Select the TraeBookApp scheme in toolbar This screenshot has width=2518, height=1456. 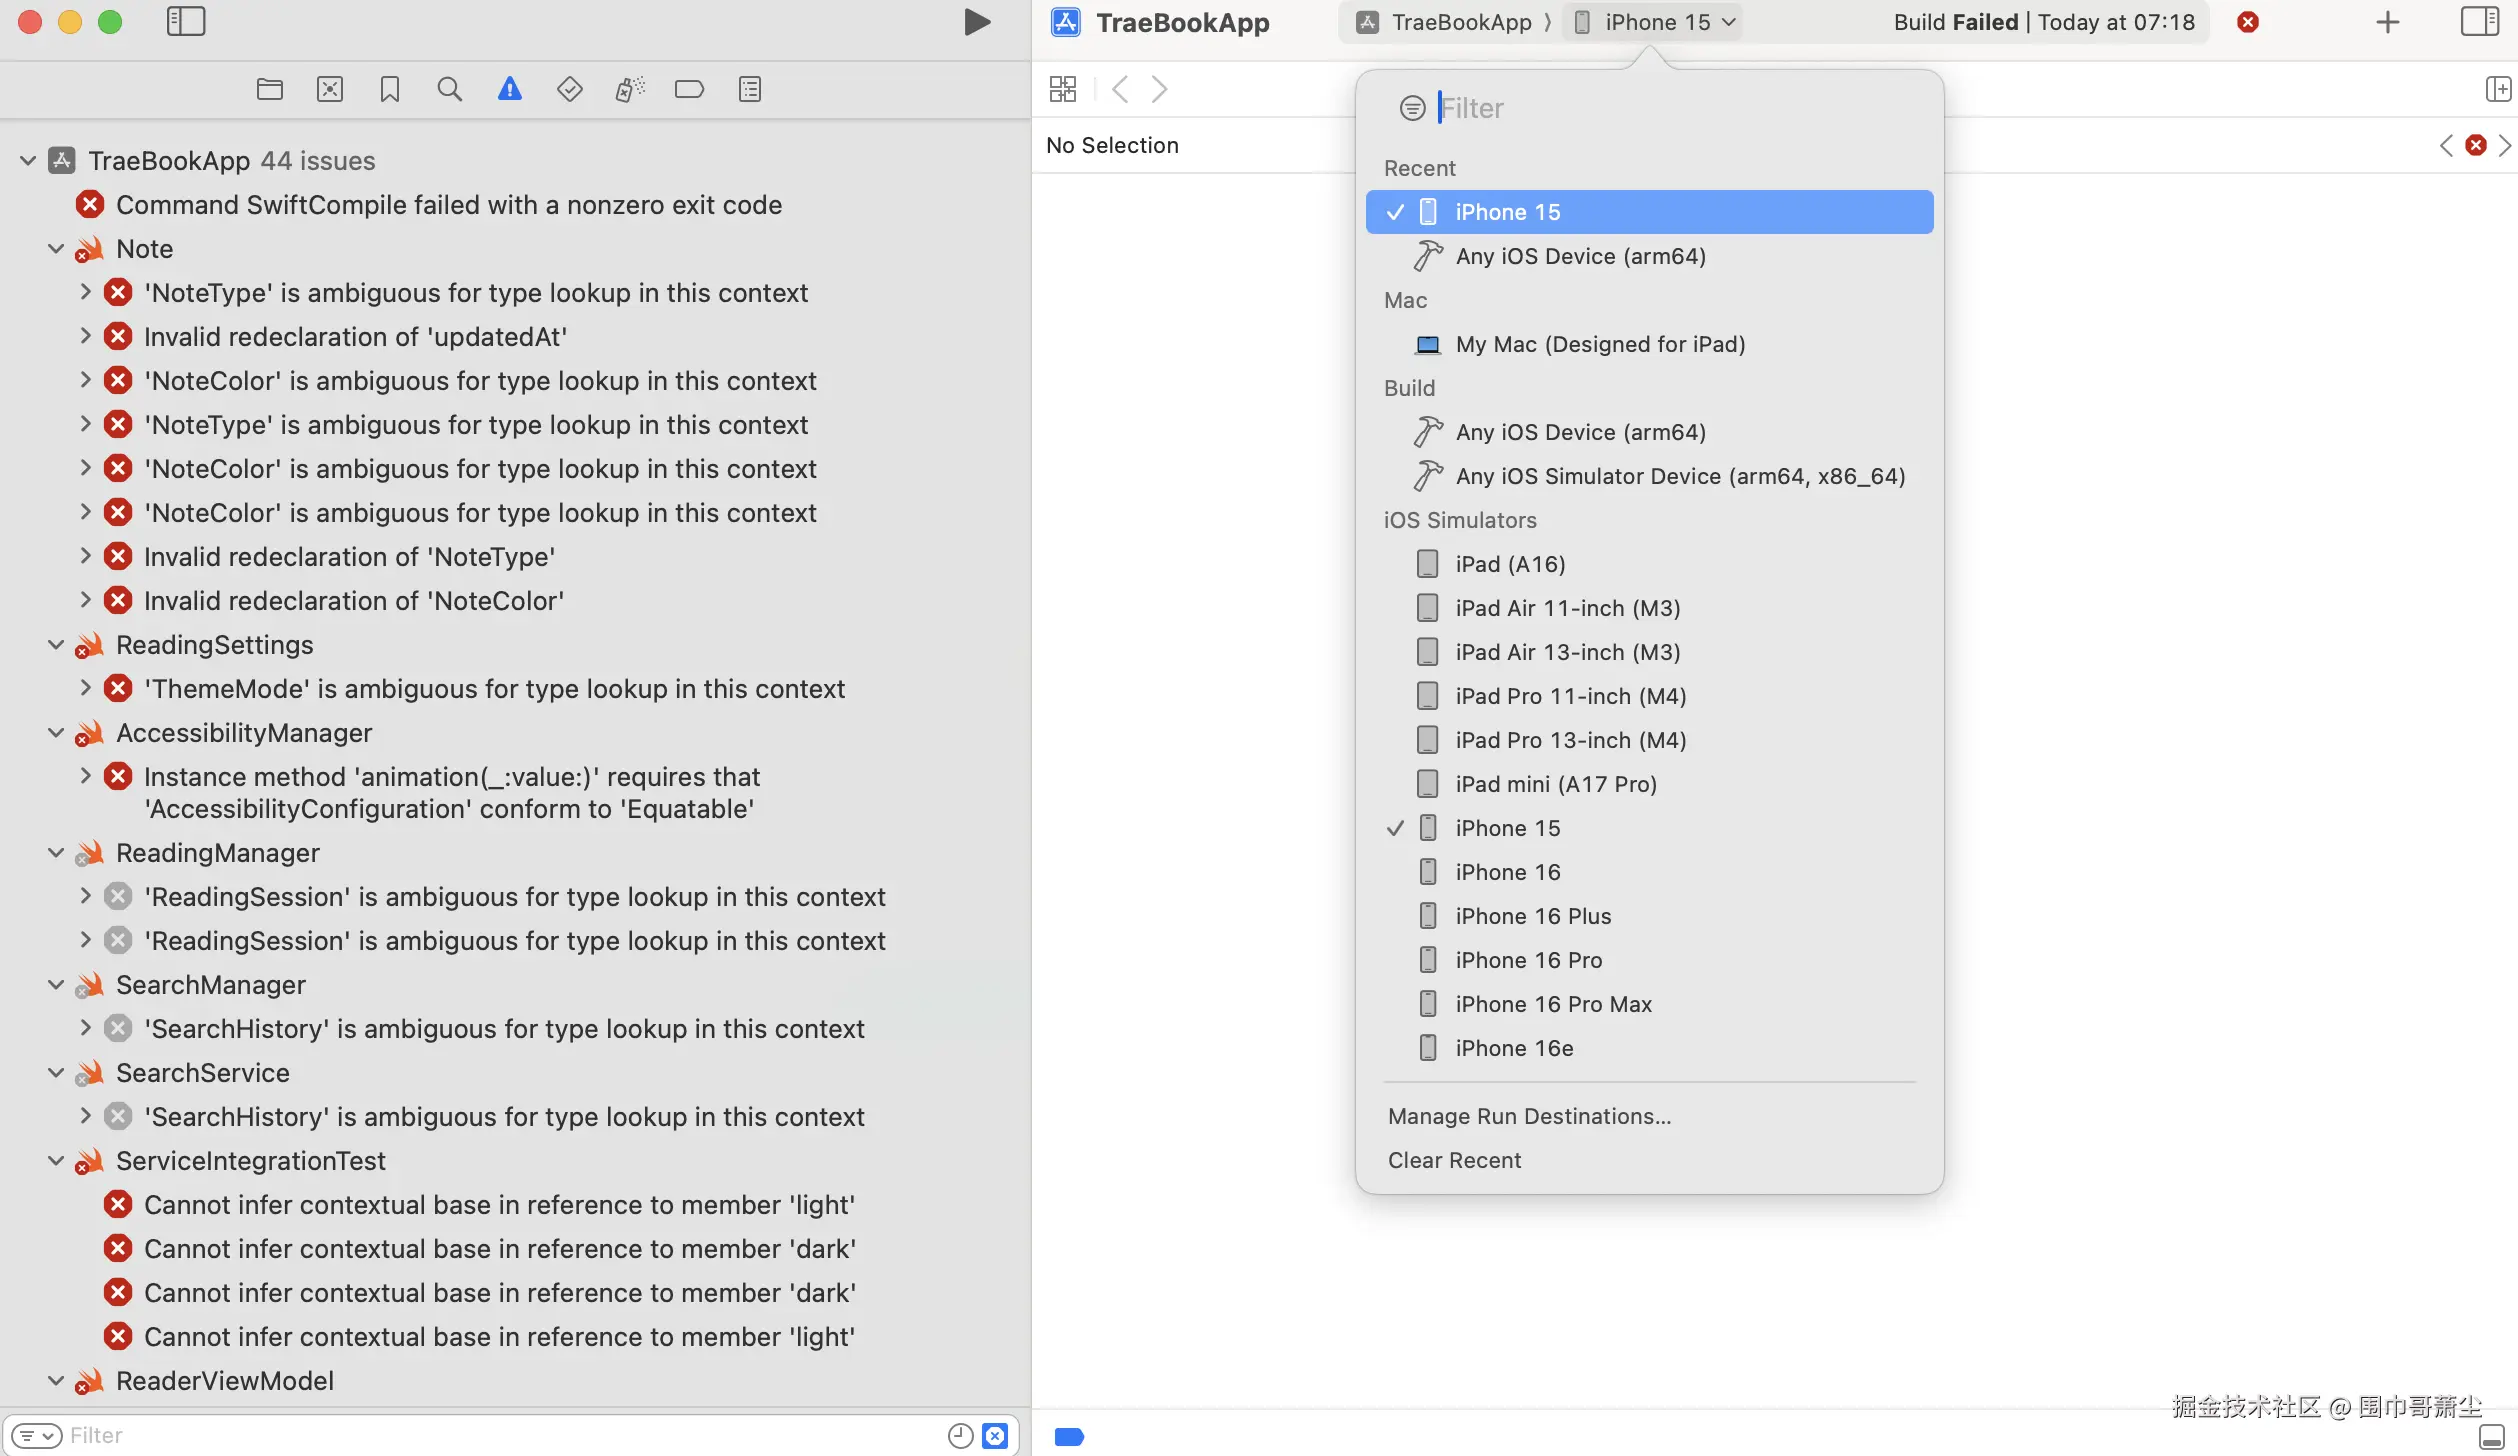(x=1445, y=22)
